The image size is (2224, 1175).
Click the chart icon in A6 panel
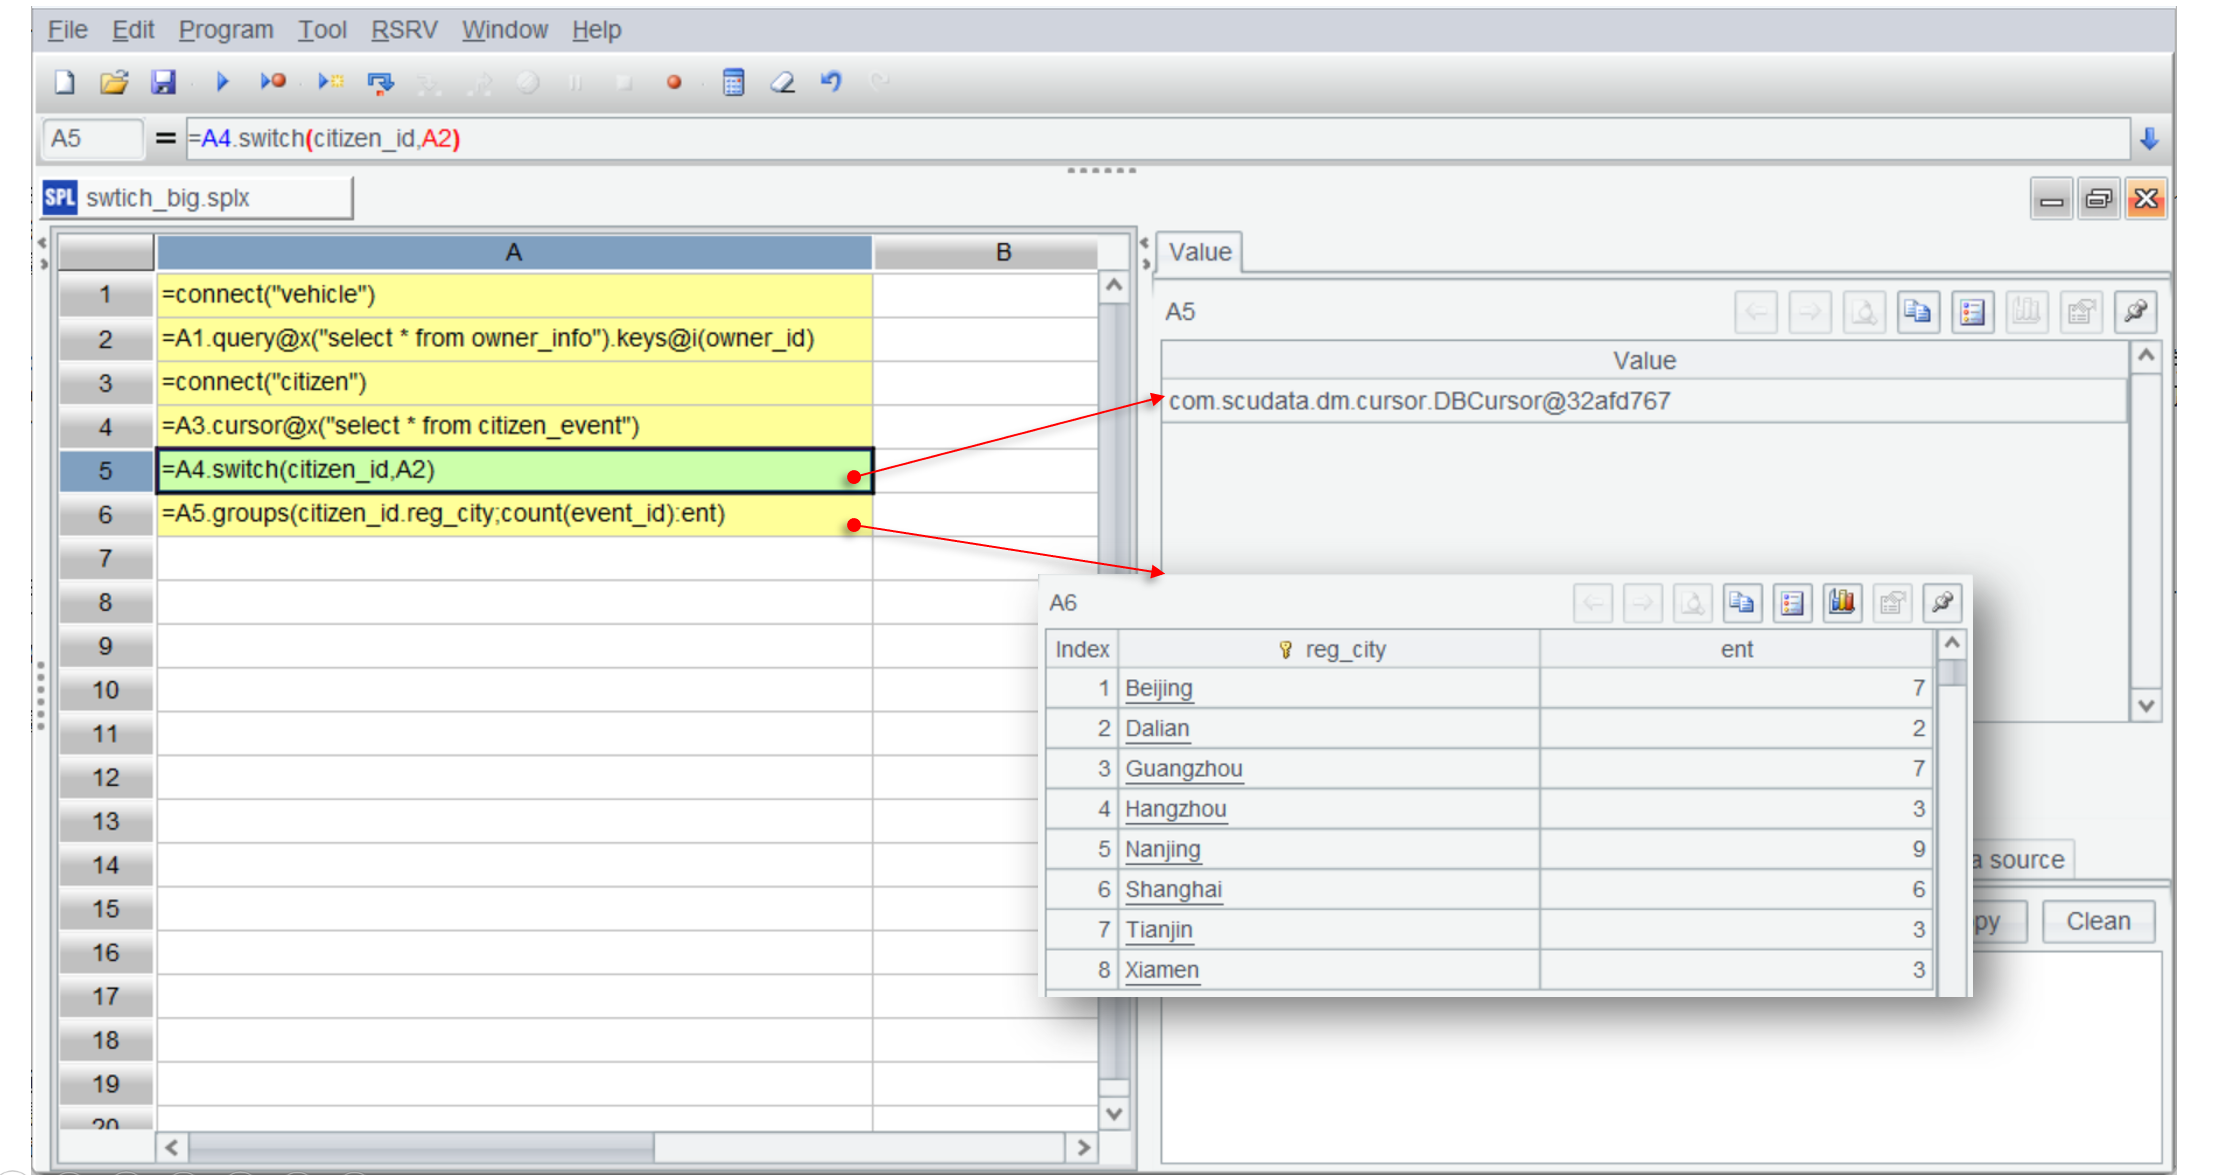(1841, 602)
